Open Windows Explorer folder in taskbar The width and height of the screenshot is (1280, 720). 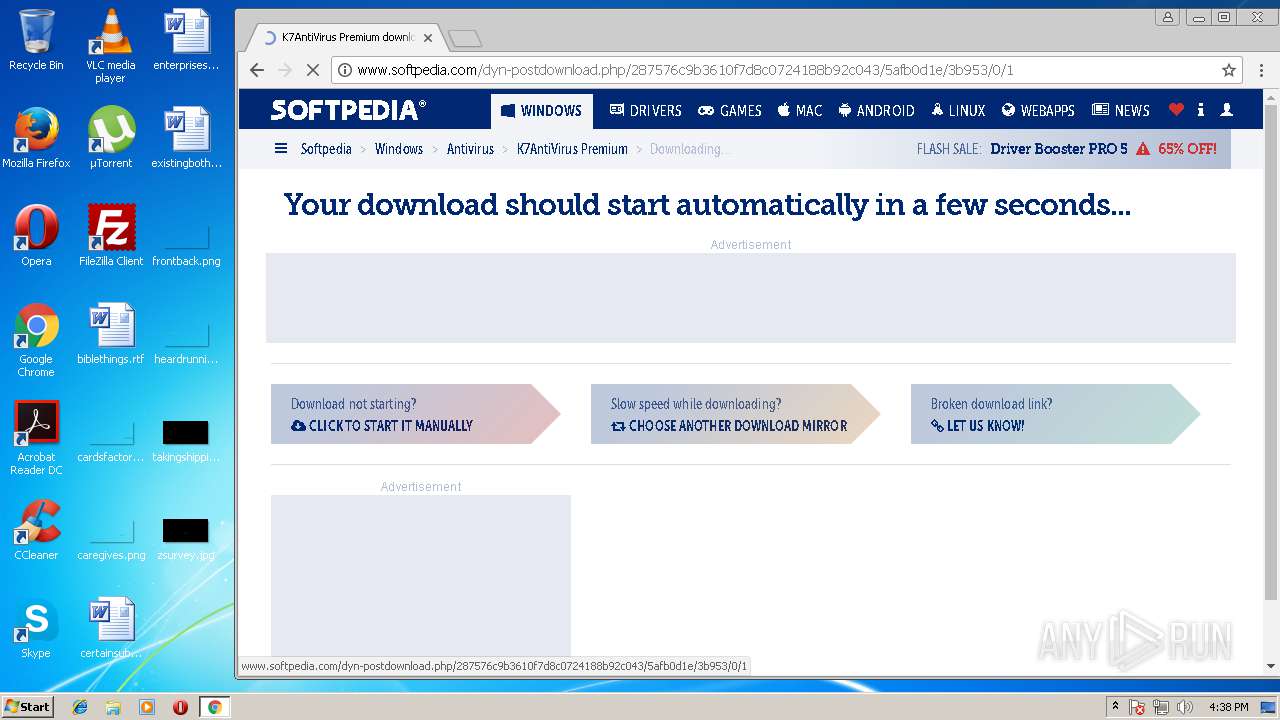[113, 707]
